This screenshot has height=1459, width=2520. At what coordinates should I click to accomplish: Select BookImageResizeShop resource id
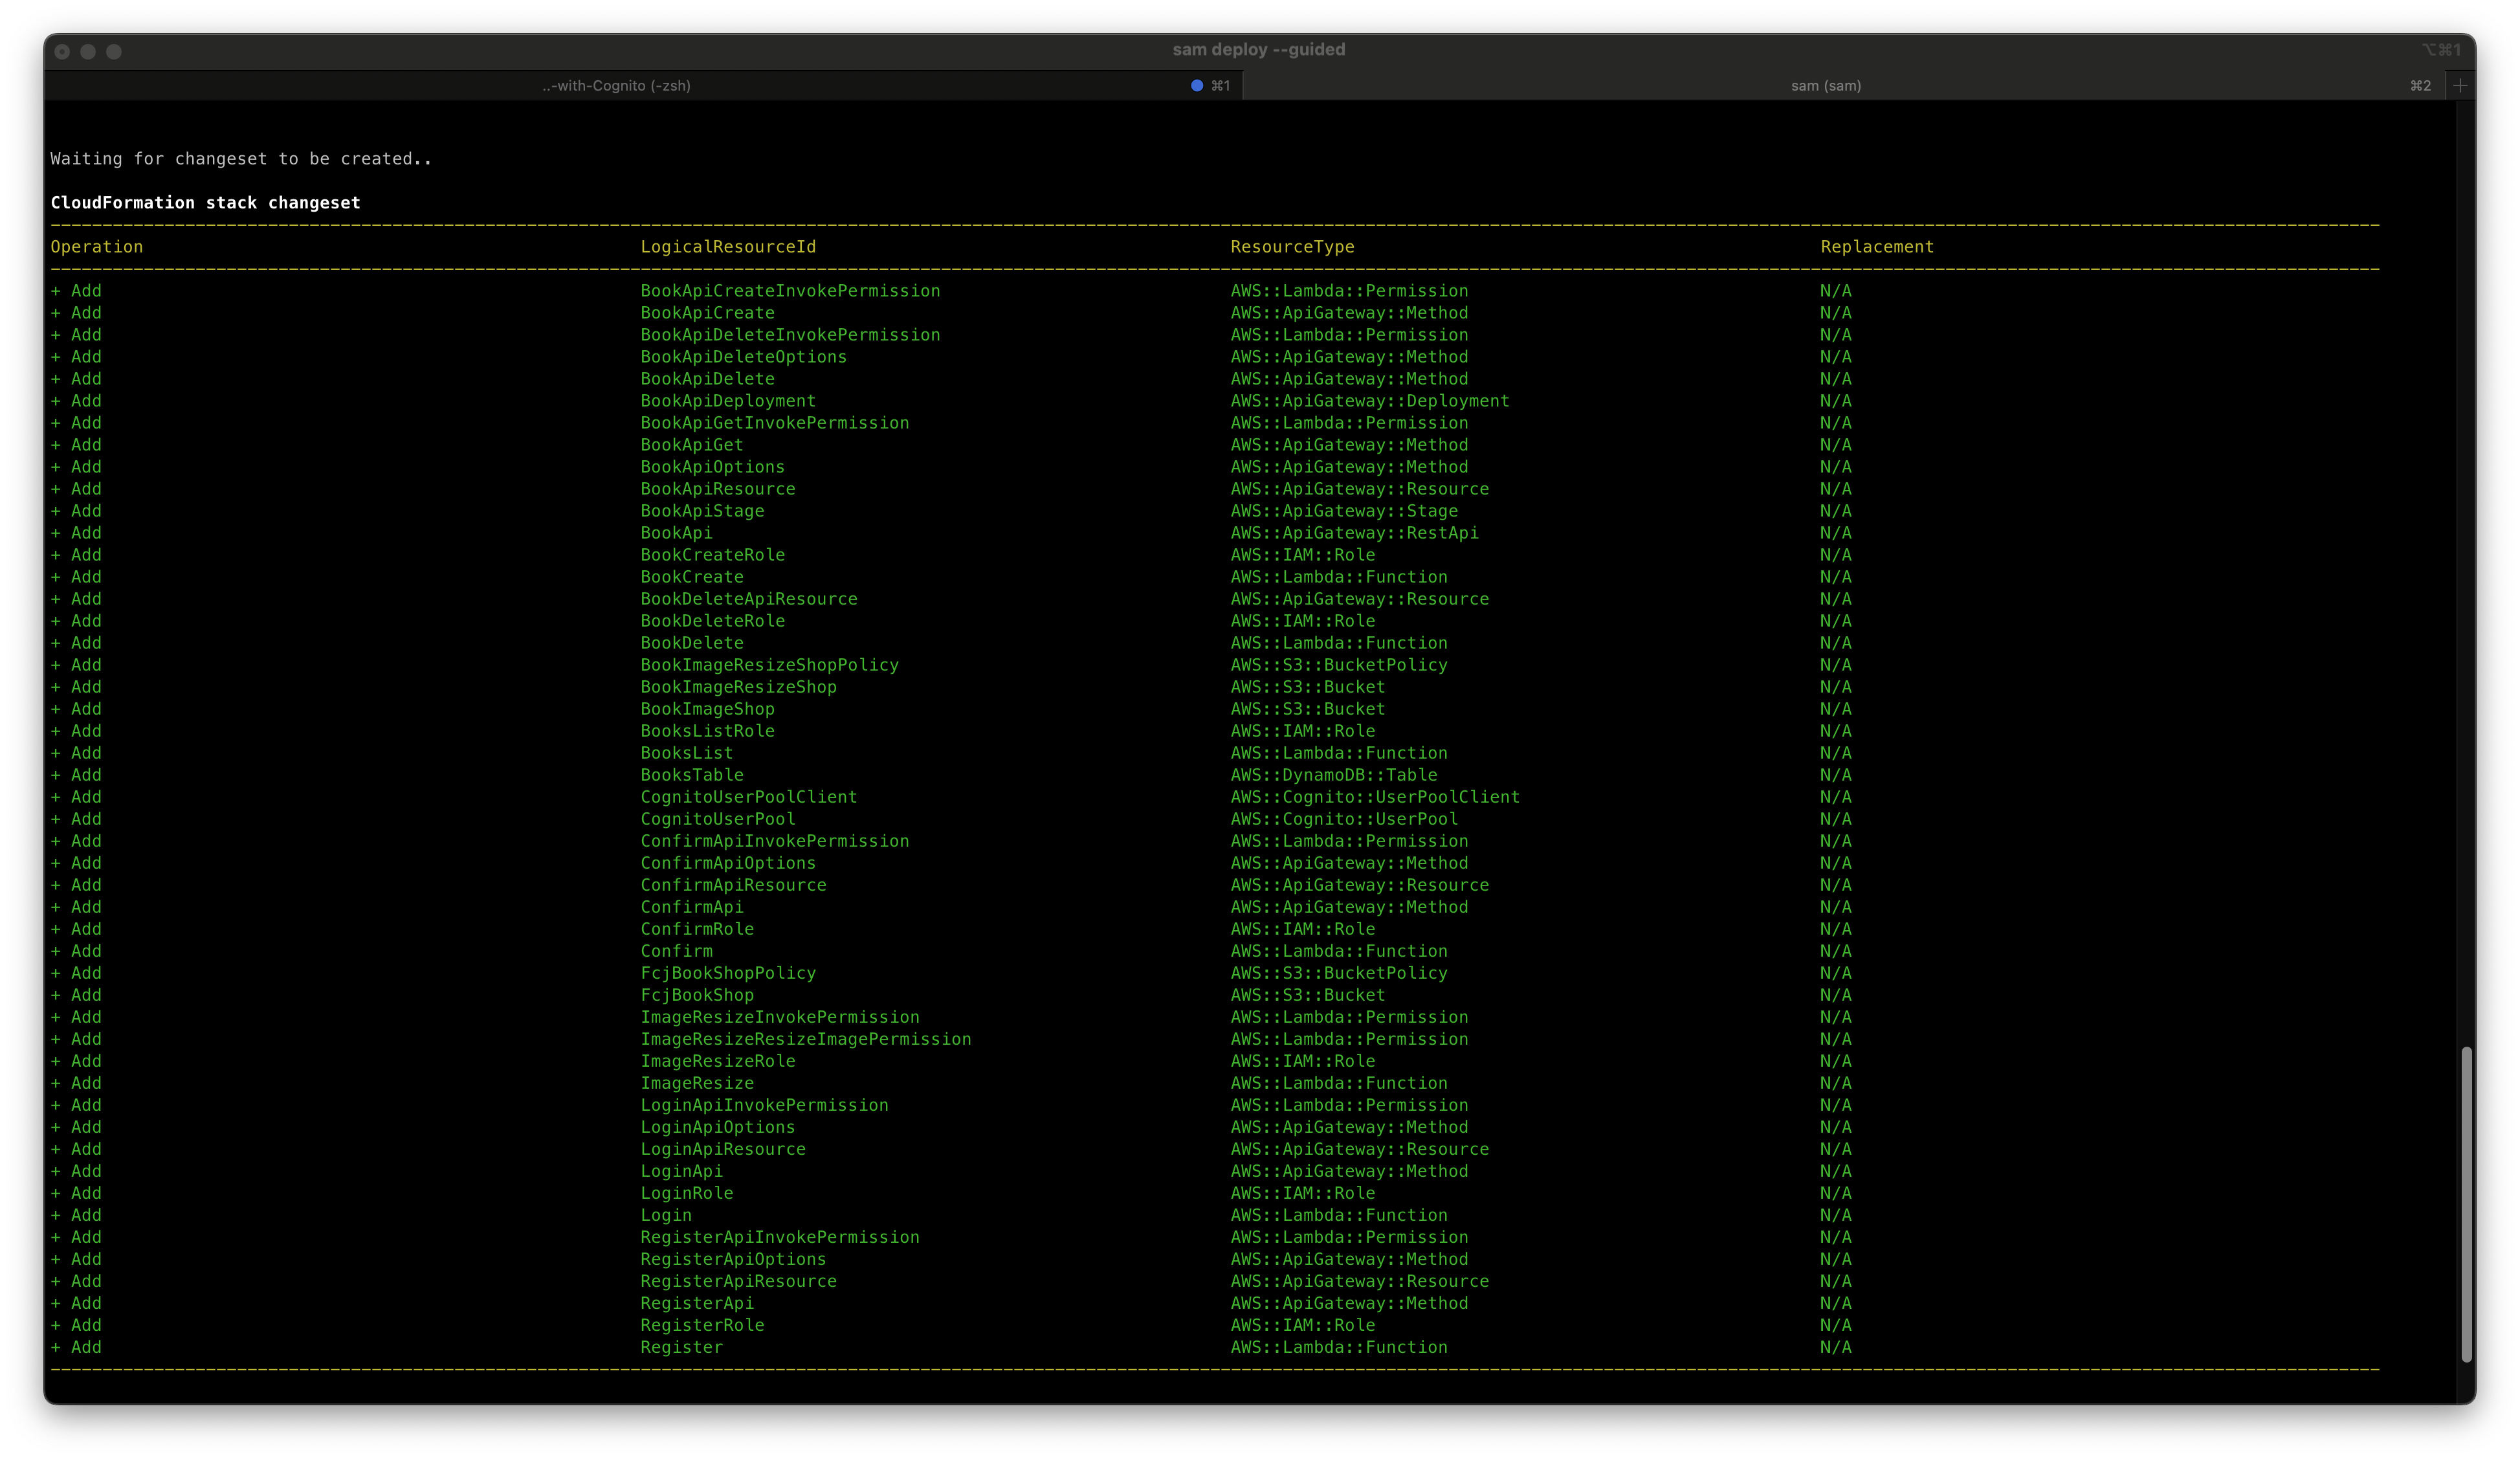point(738,687)
